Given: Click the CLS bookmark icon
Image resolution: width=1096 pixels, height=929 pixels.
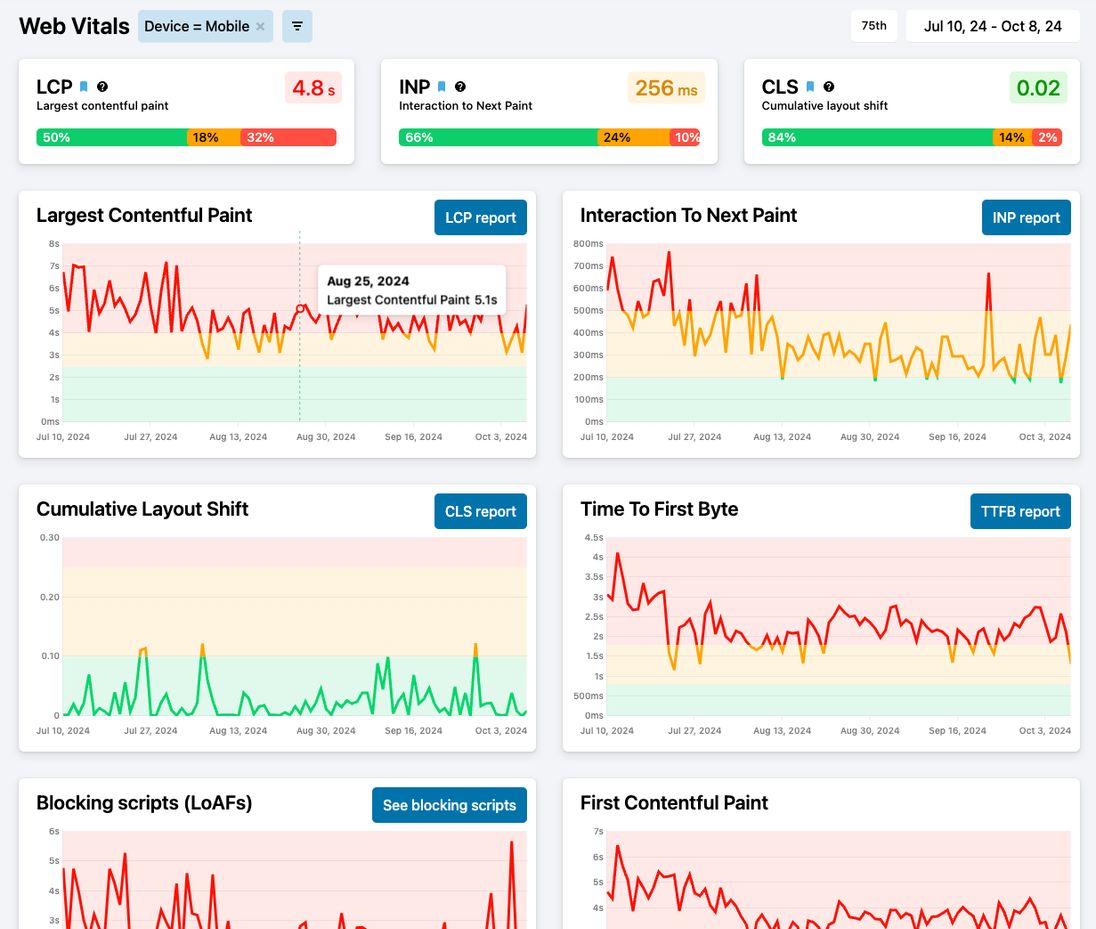Looking at the screenshot, I should click(810, 87).
